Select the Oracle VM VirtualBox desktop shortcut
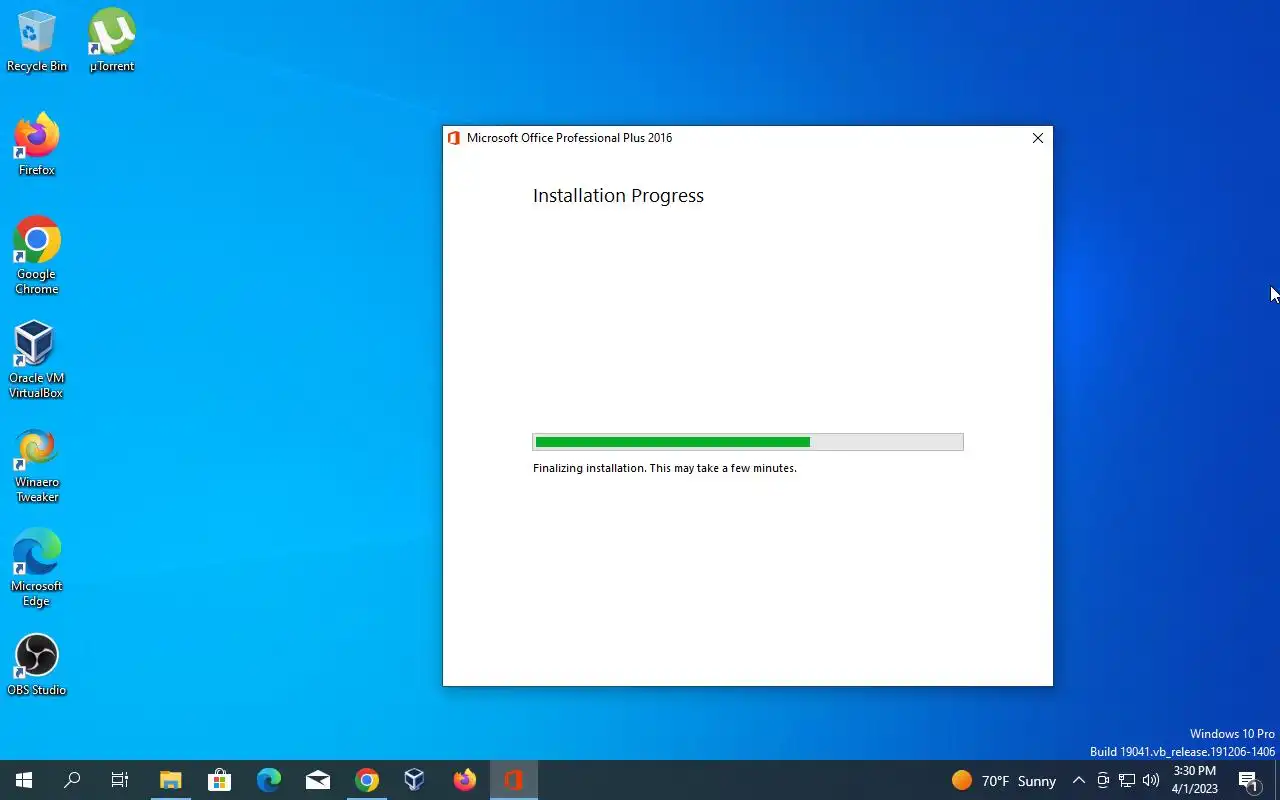Image resolution: width=1280 pixels, height=800 pixels. click(x=37, y=361)
